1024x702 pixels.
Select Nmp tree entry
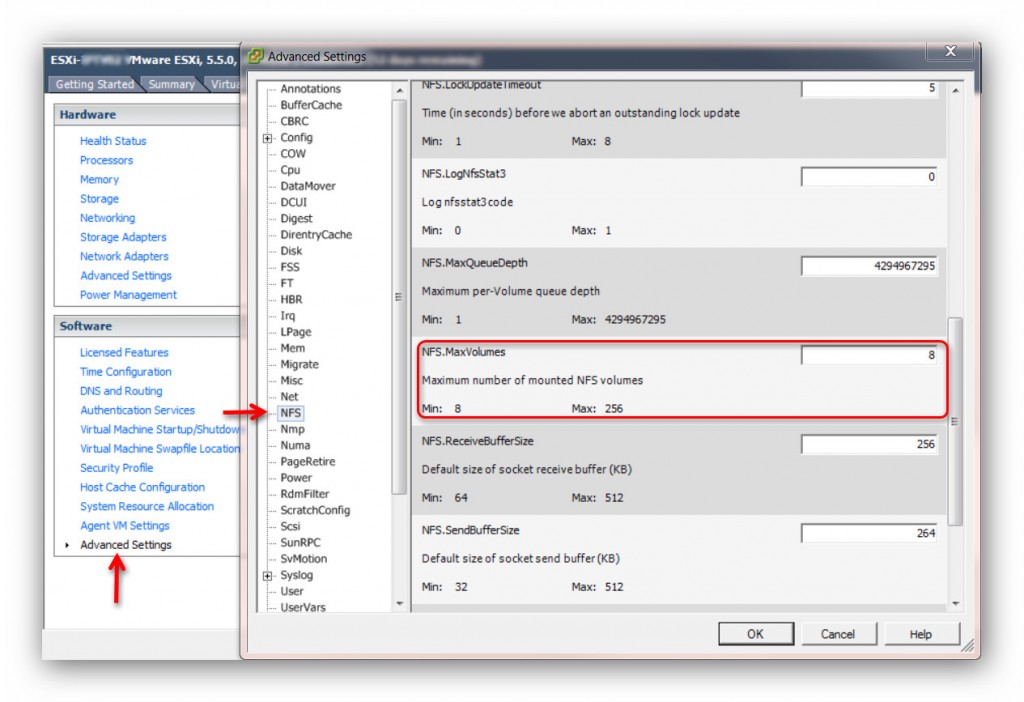click(x=292, y=429)
